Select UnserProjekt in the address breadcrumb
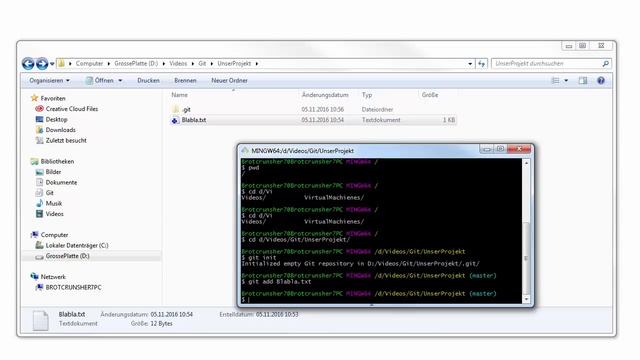The height and width of the screenshot is (360, 640). point(234,64)
